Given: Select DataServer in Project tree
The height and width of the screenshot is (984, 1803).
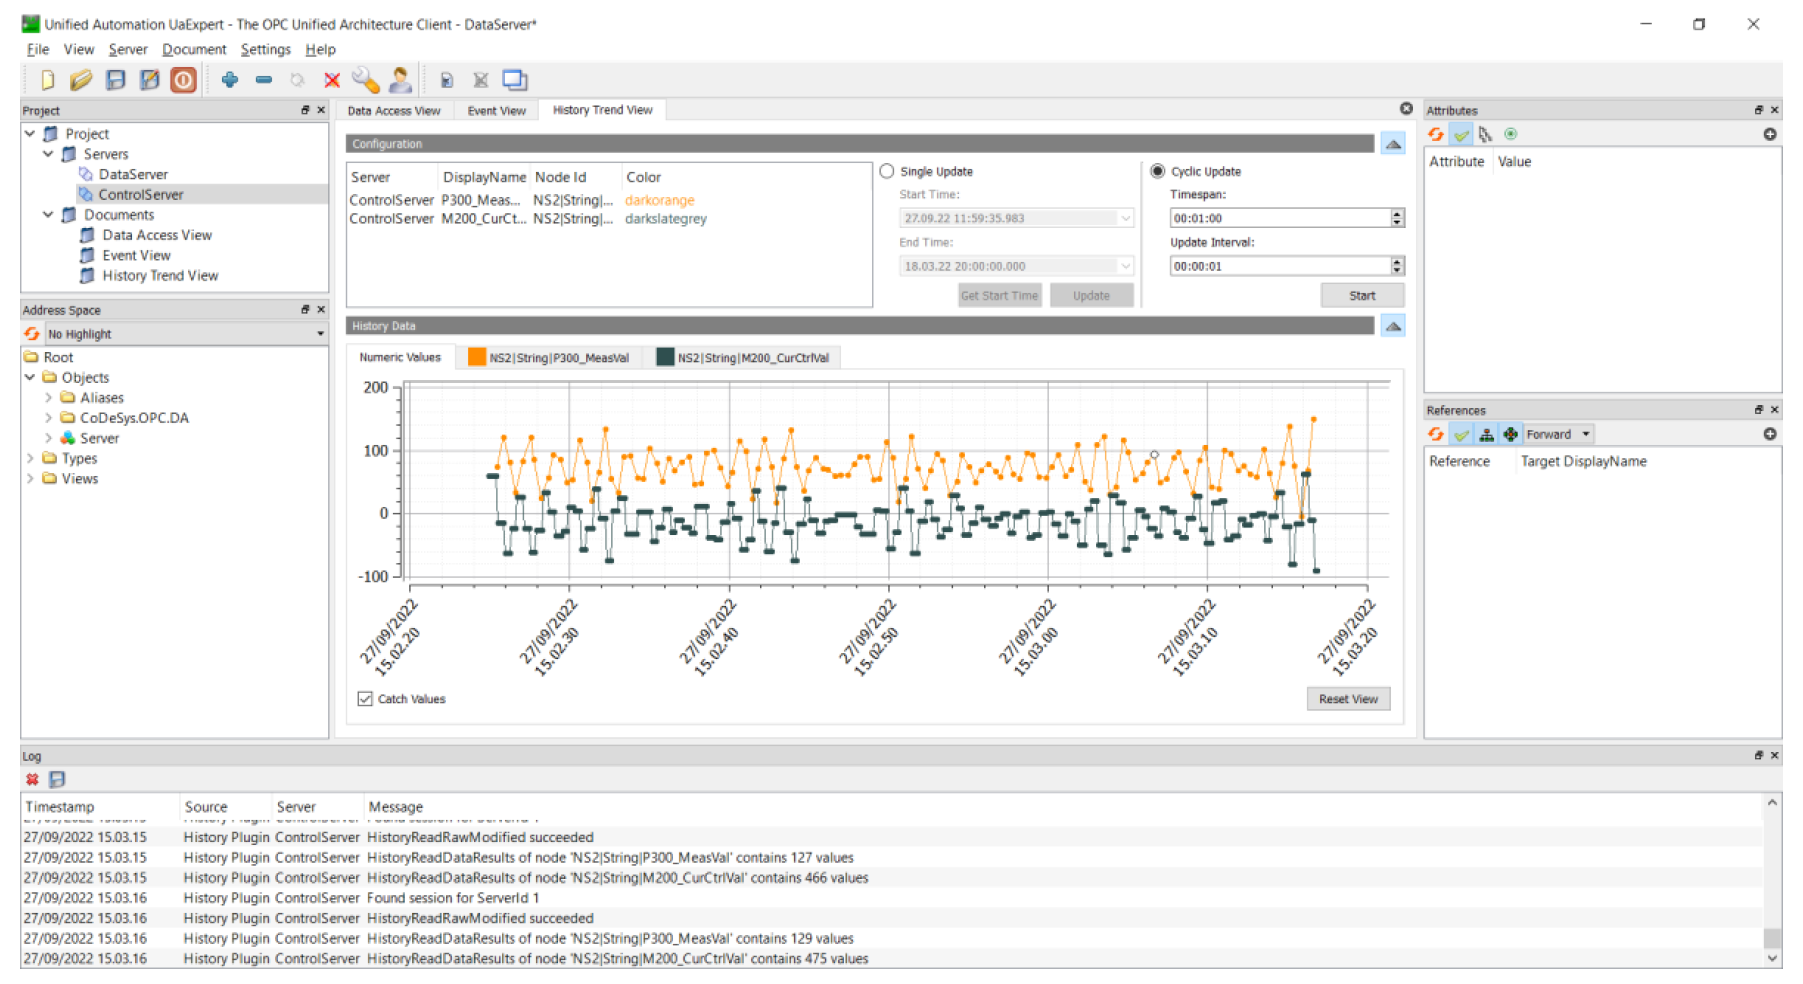Looking at the screenshot, I should (x=133, y=174).
